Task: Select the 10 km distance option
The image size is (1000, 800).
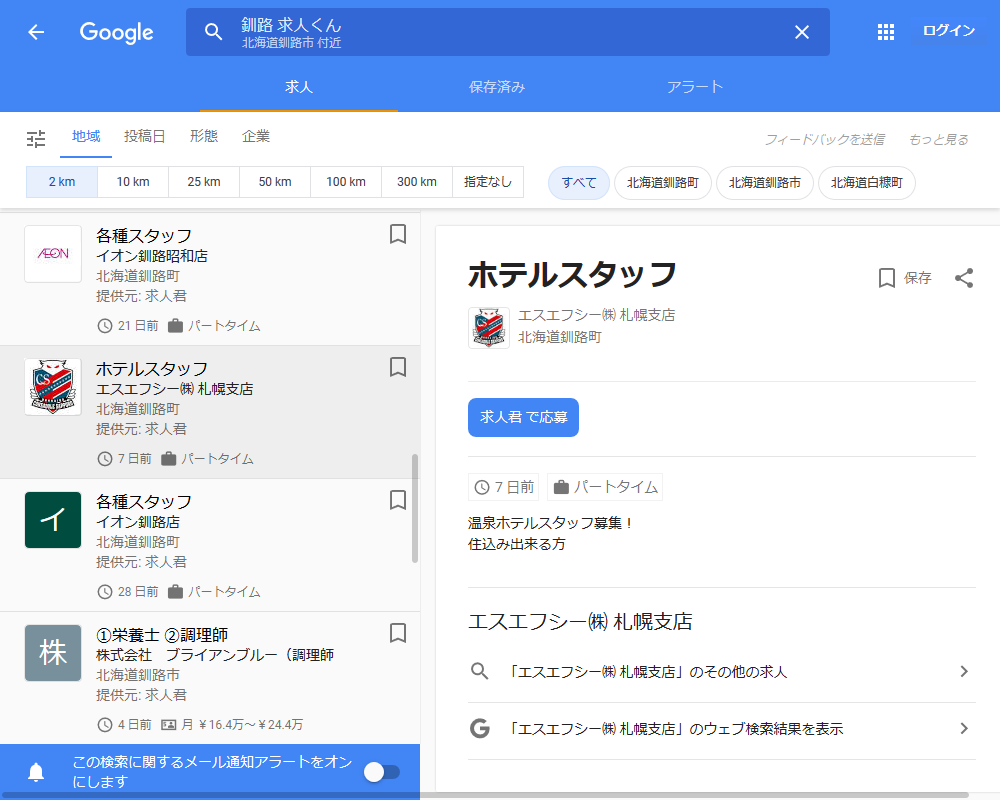Action: (x=133, y=182)
